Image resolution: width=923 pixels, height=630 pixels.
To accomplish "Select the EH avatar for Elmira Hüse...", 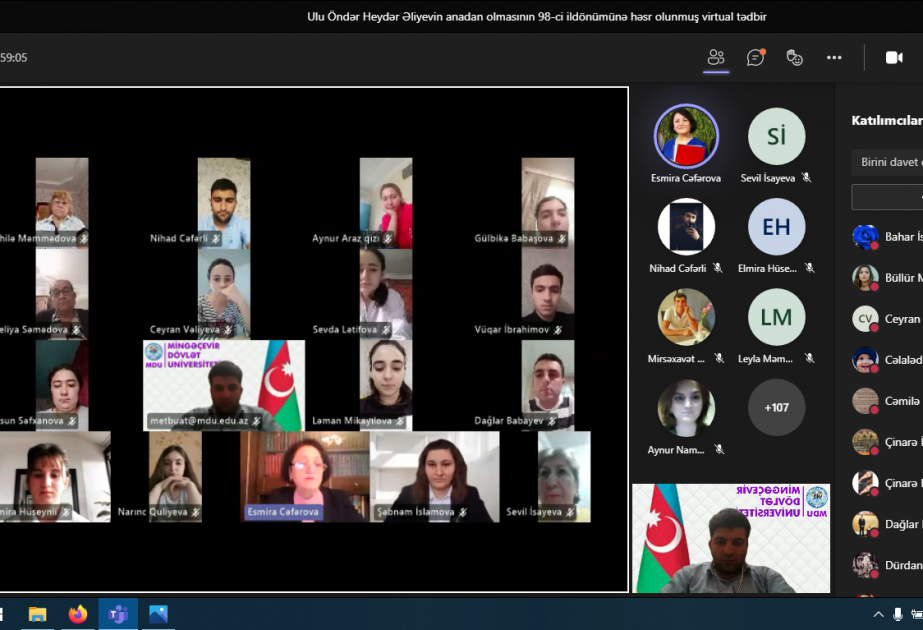I will pos(776,227).
